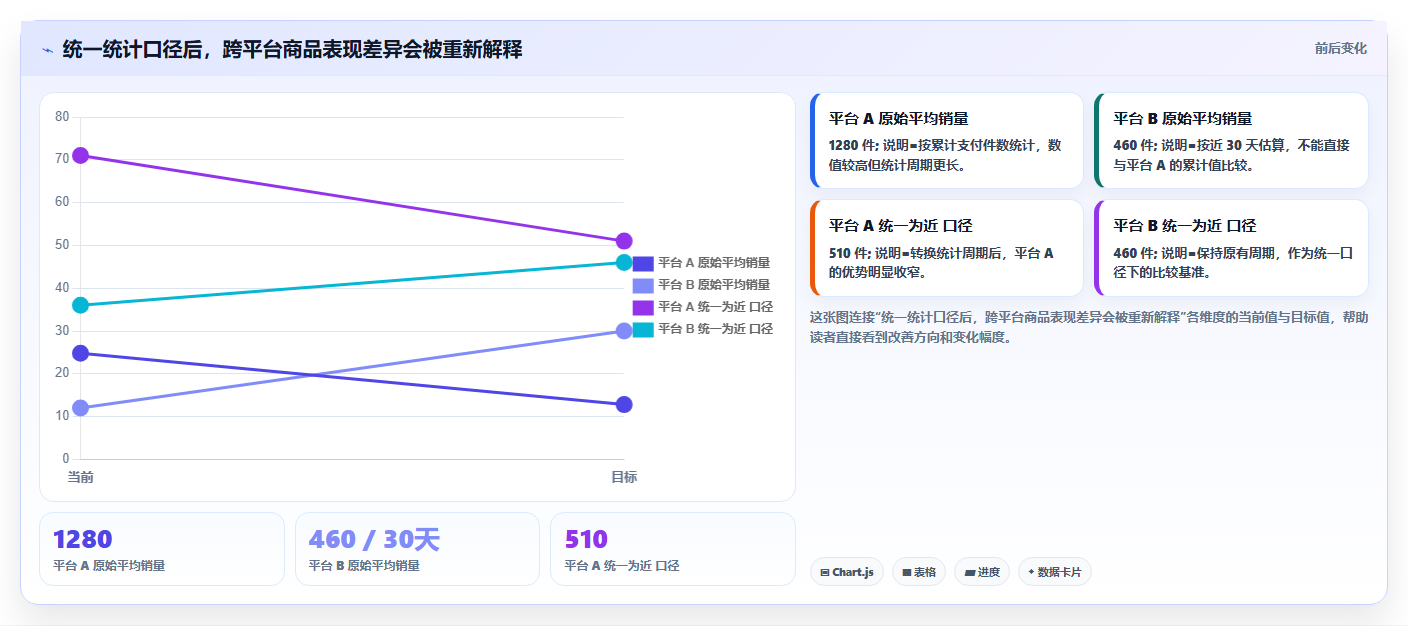1408x626 pixels.
Task: Click the cyan data point at 当前
Action: point(81,305)
